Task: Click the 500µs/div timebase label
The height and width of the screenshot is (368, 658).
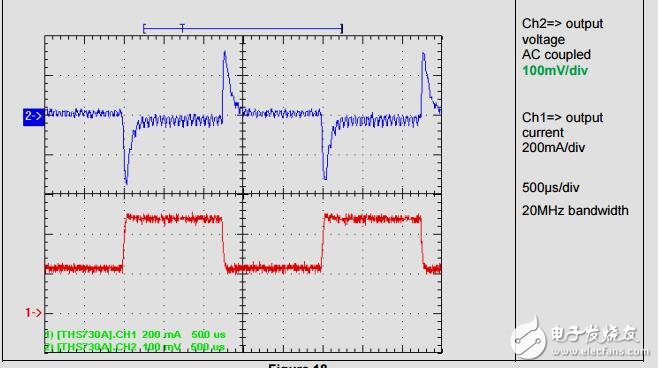Action: click(551, 187)
